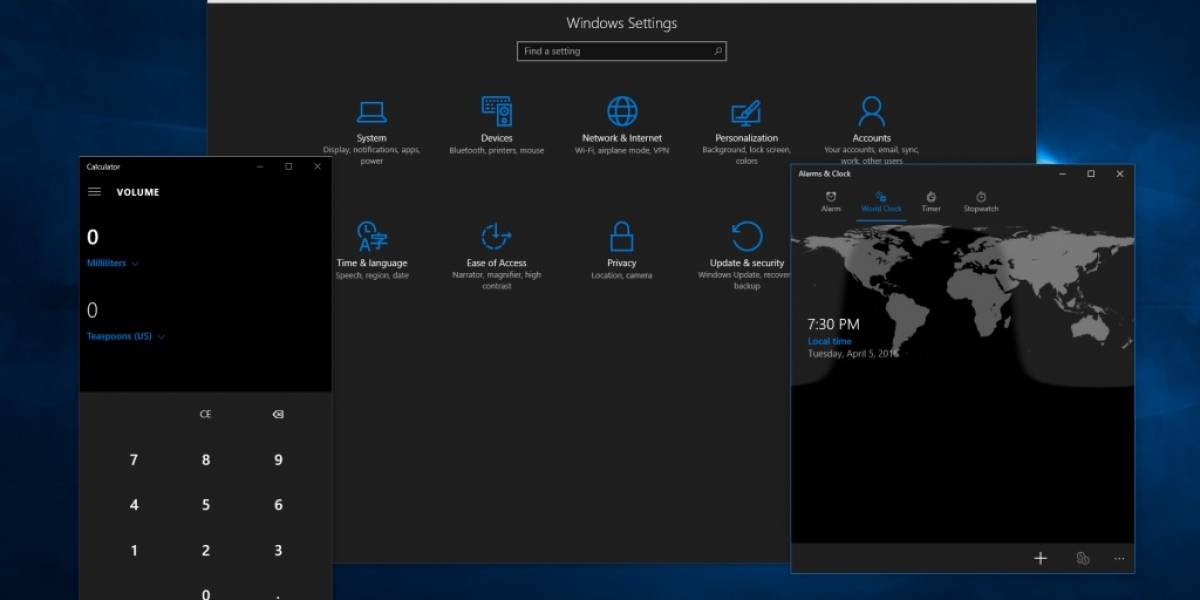
Task: Switch to the Alarm tab
Action: [831, 201]
